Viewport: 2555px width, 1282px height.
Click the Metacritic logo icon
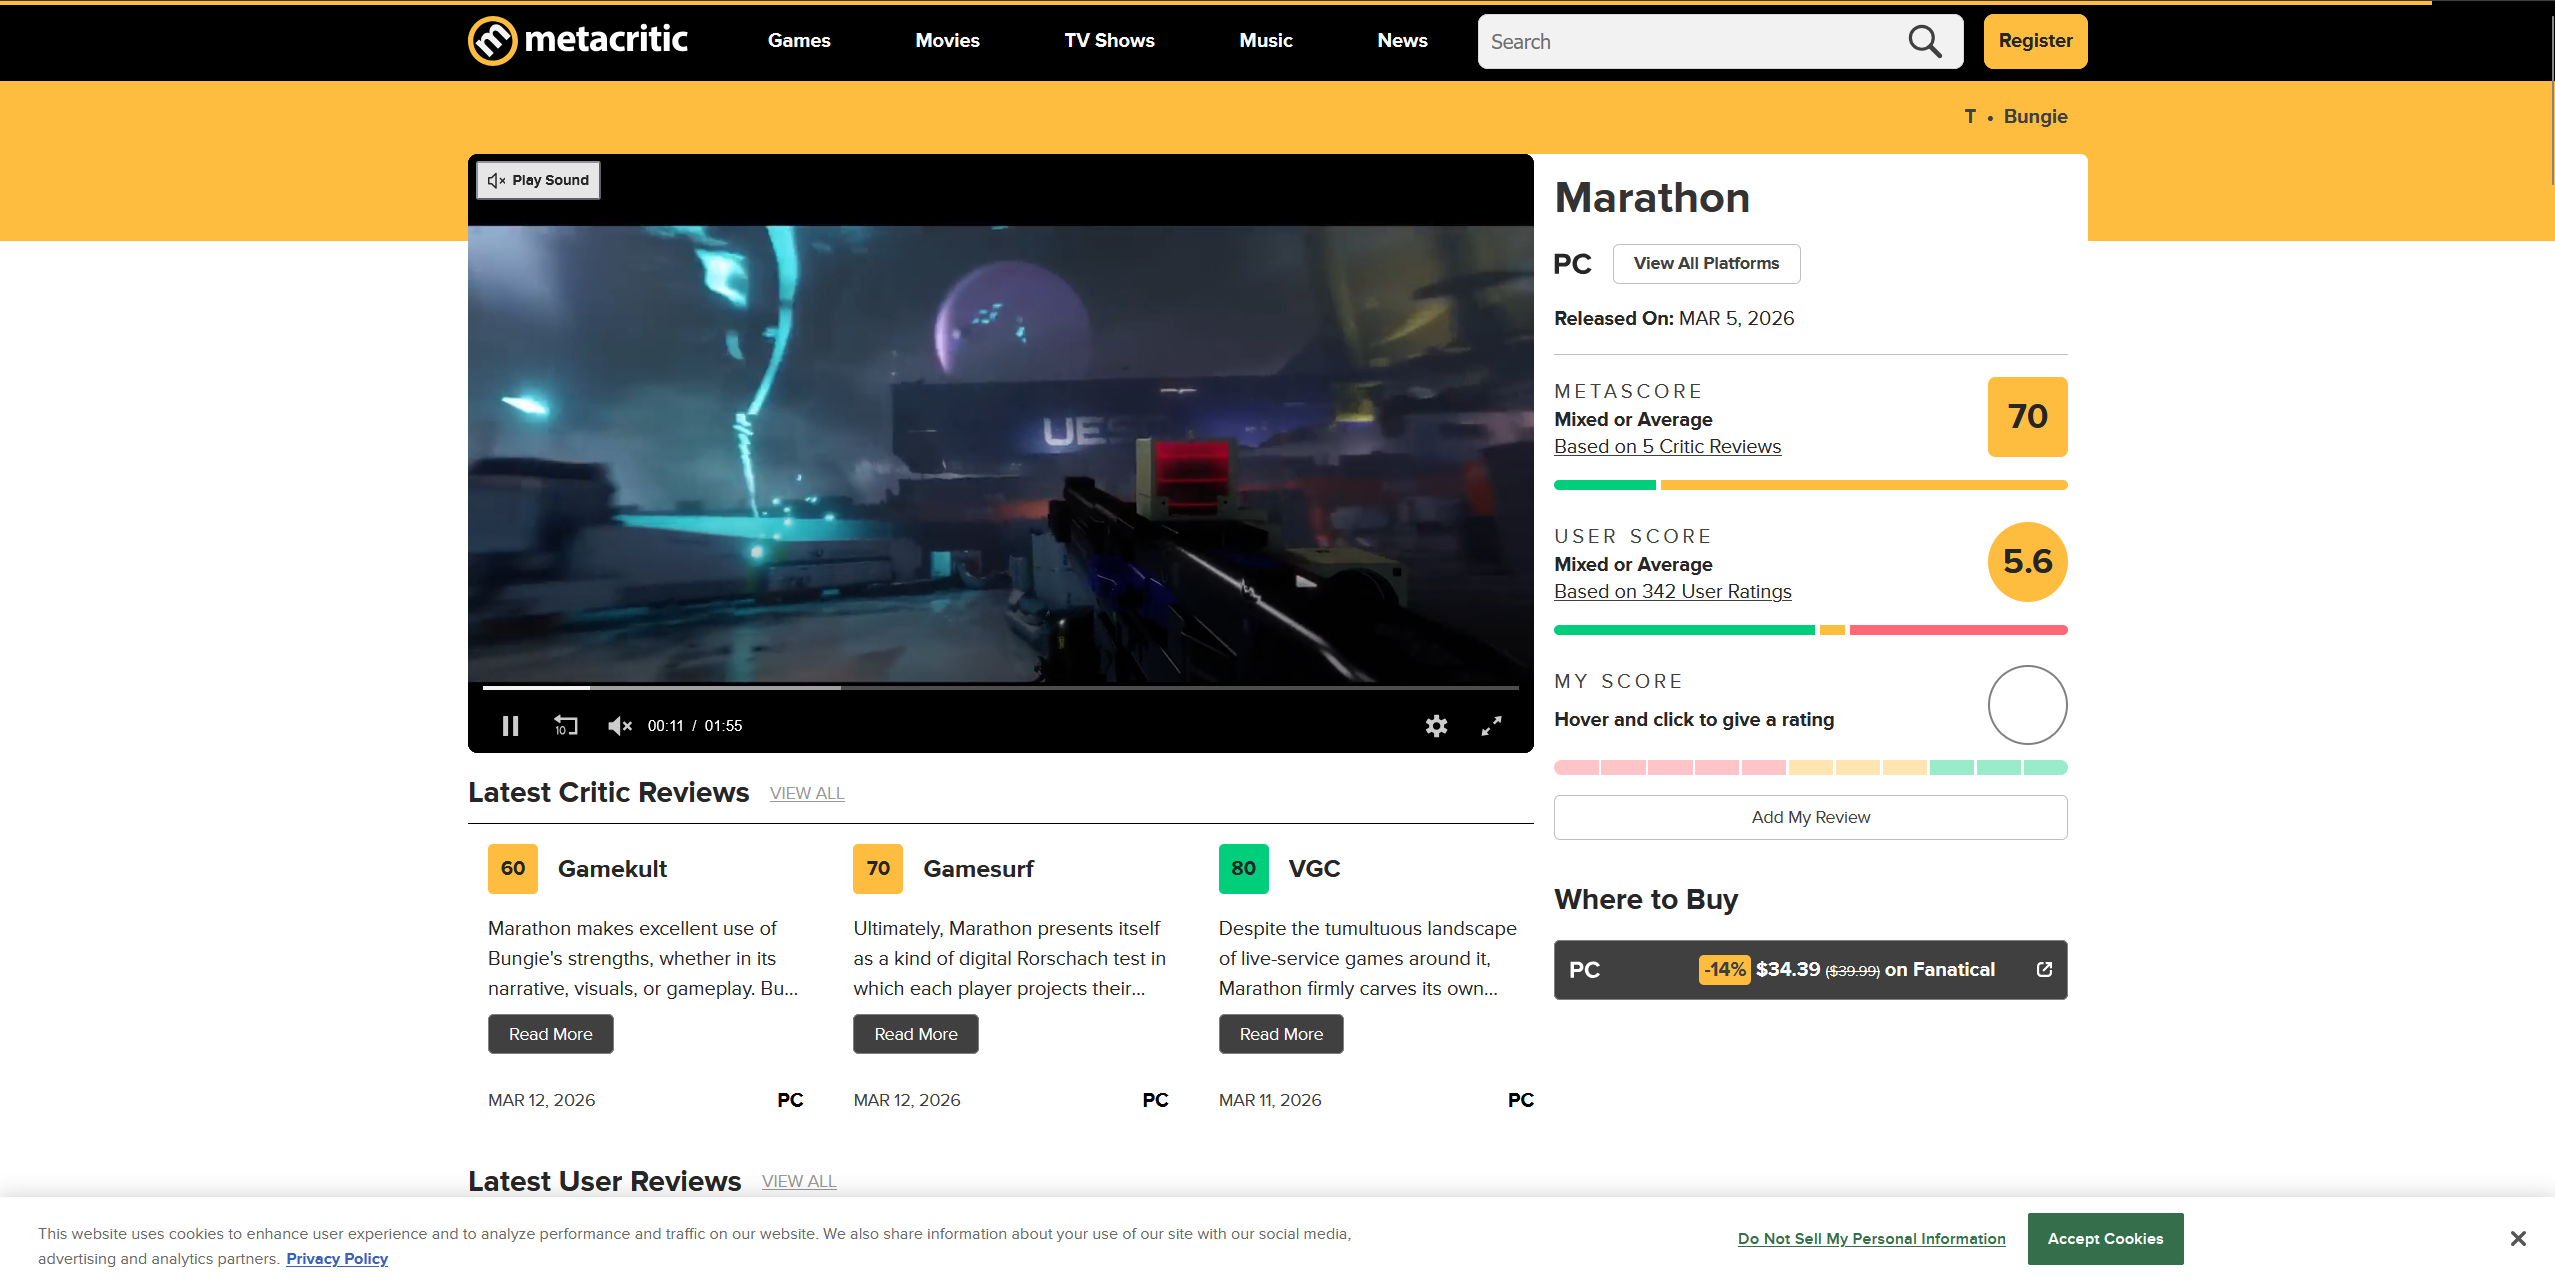pyautogui.click(x=492, y=41)
